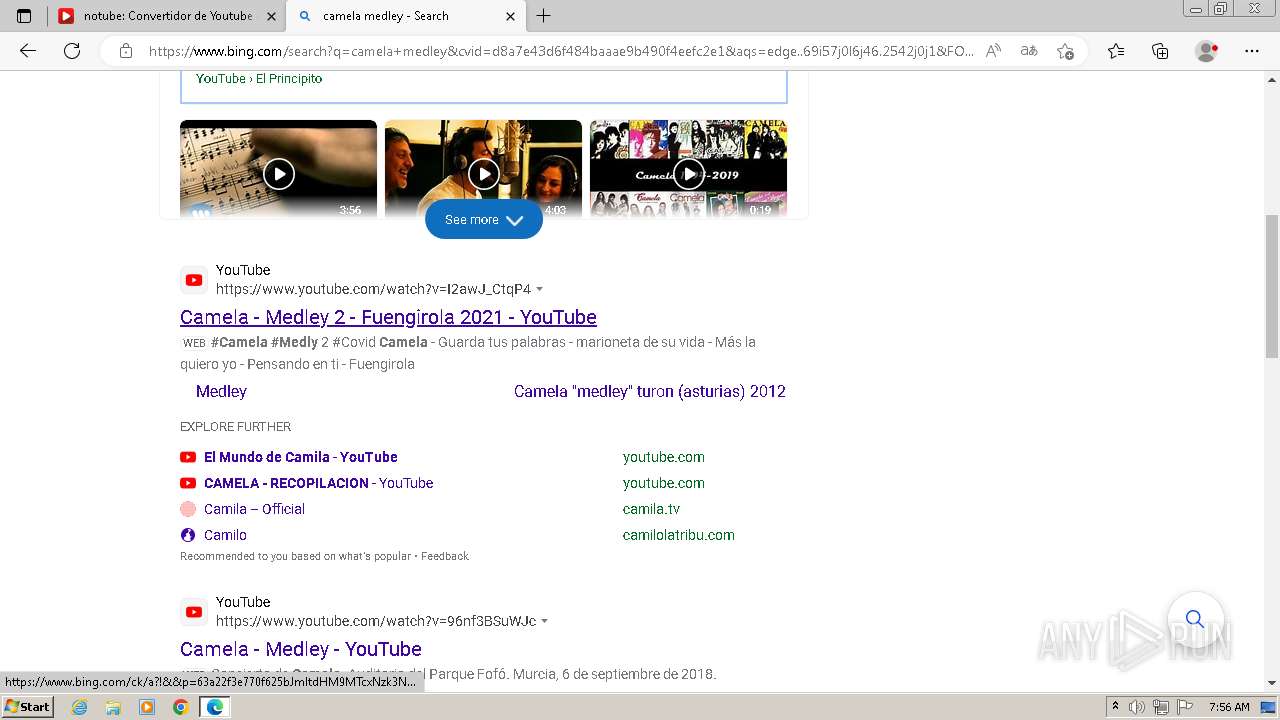Open camilolatribu.com domain link
Image resolution: width=1280 pixels, height=720 pixels.
(x=679, y=535)
